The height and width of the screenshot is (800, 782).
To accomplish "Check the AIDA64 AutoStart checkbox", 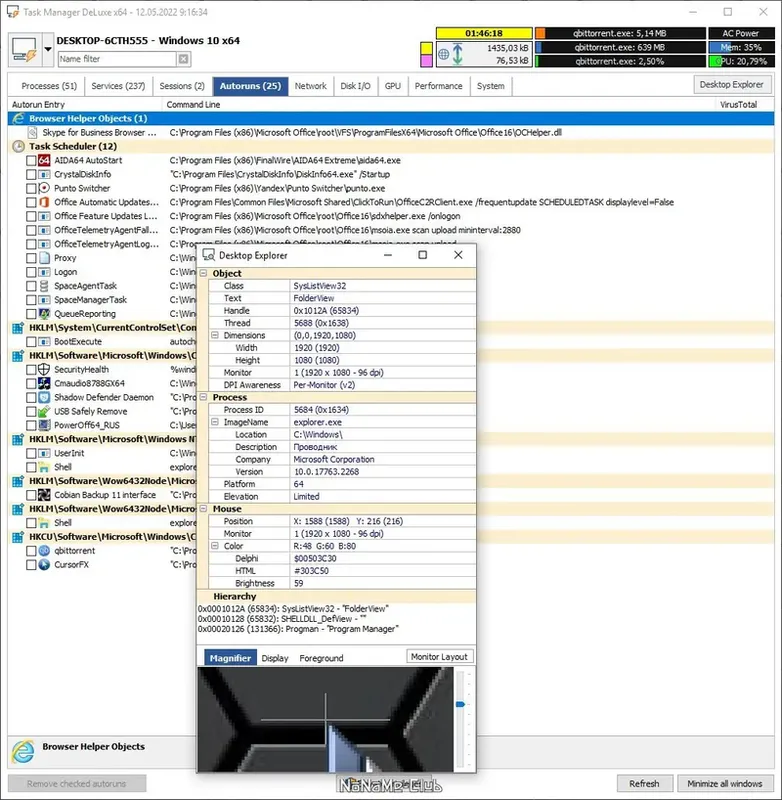I will click(x=31, y=161).
